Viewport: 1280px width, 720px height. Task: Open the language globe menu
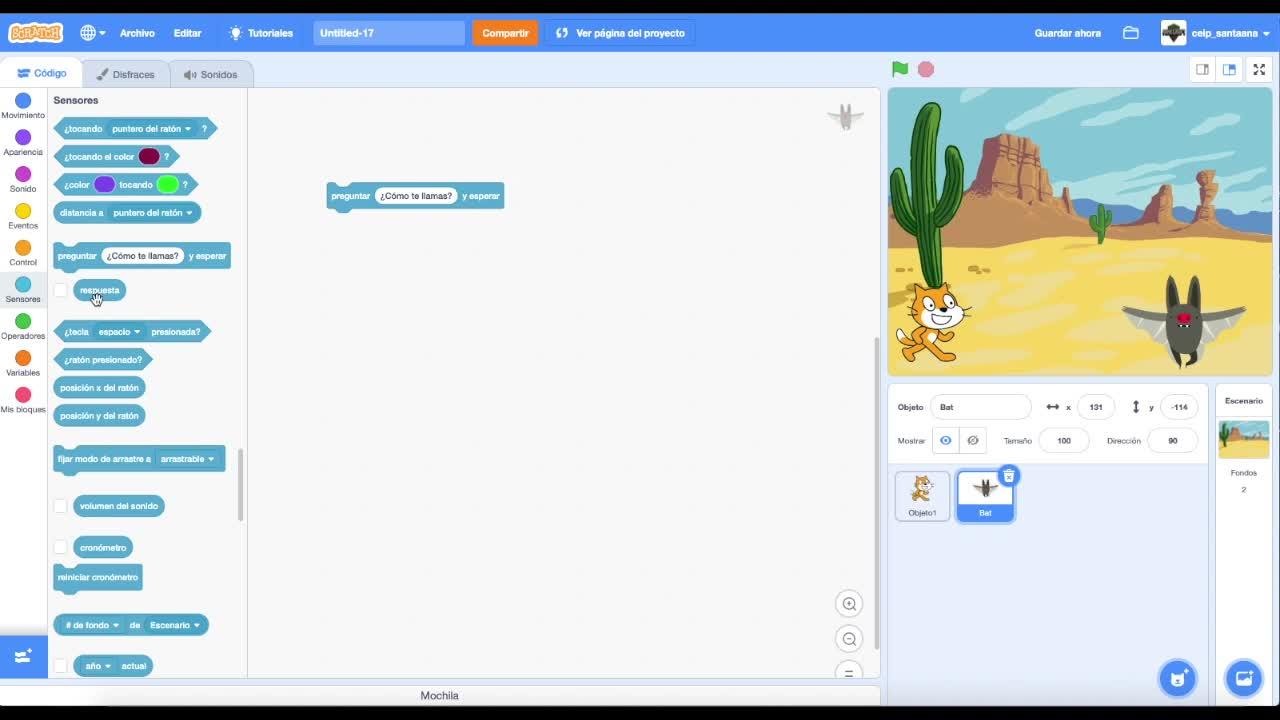click(x=92, y=33)
